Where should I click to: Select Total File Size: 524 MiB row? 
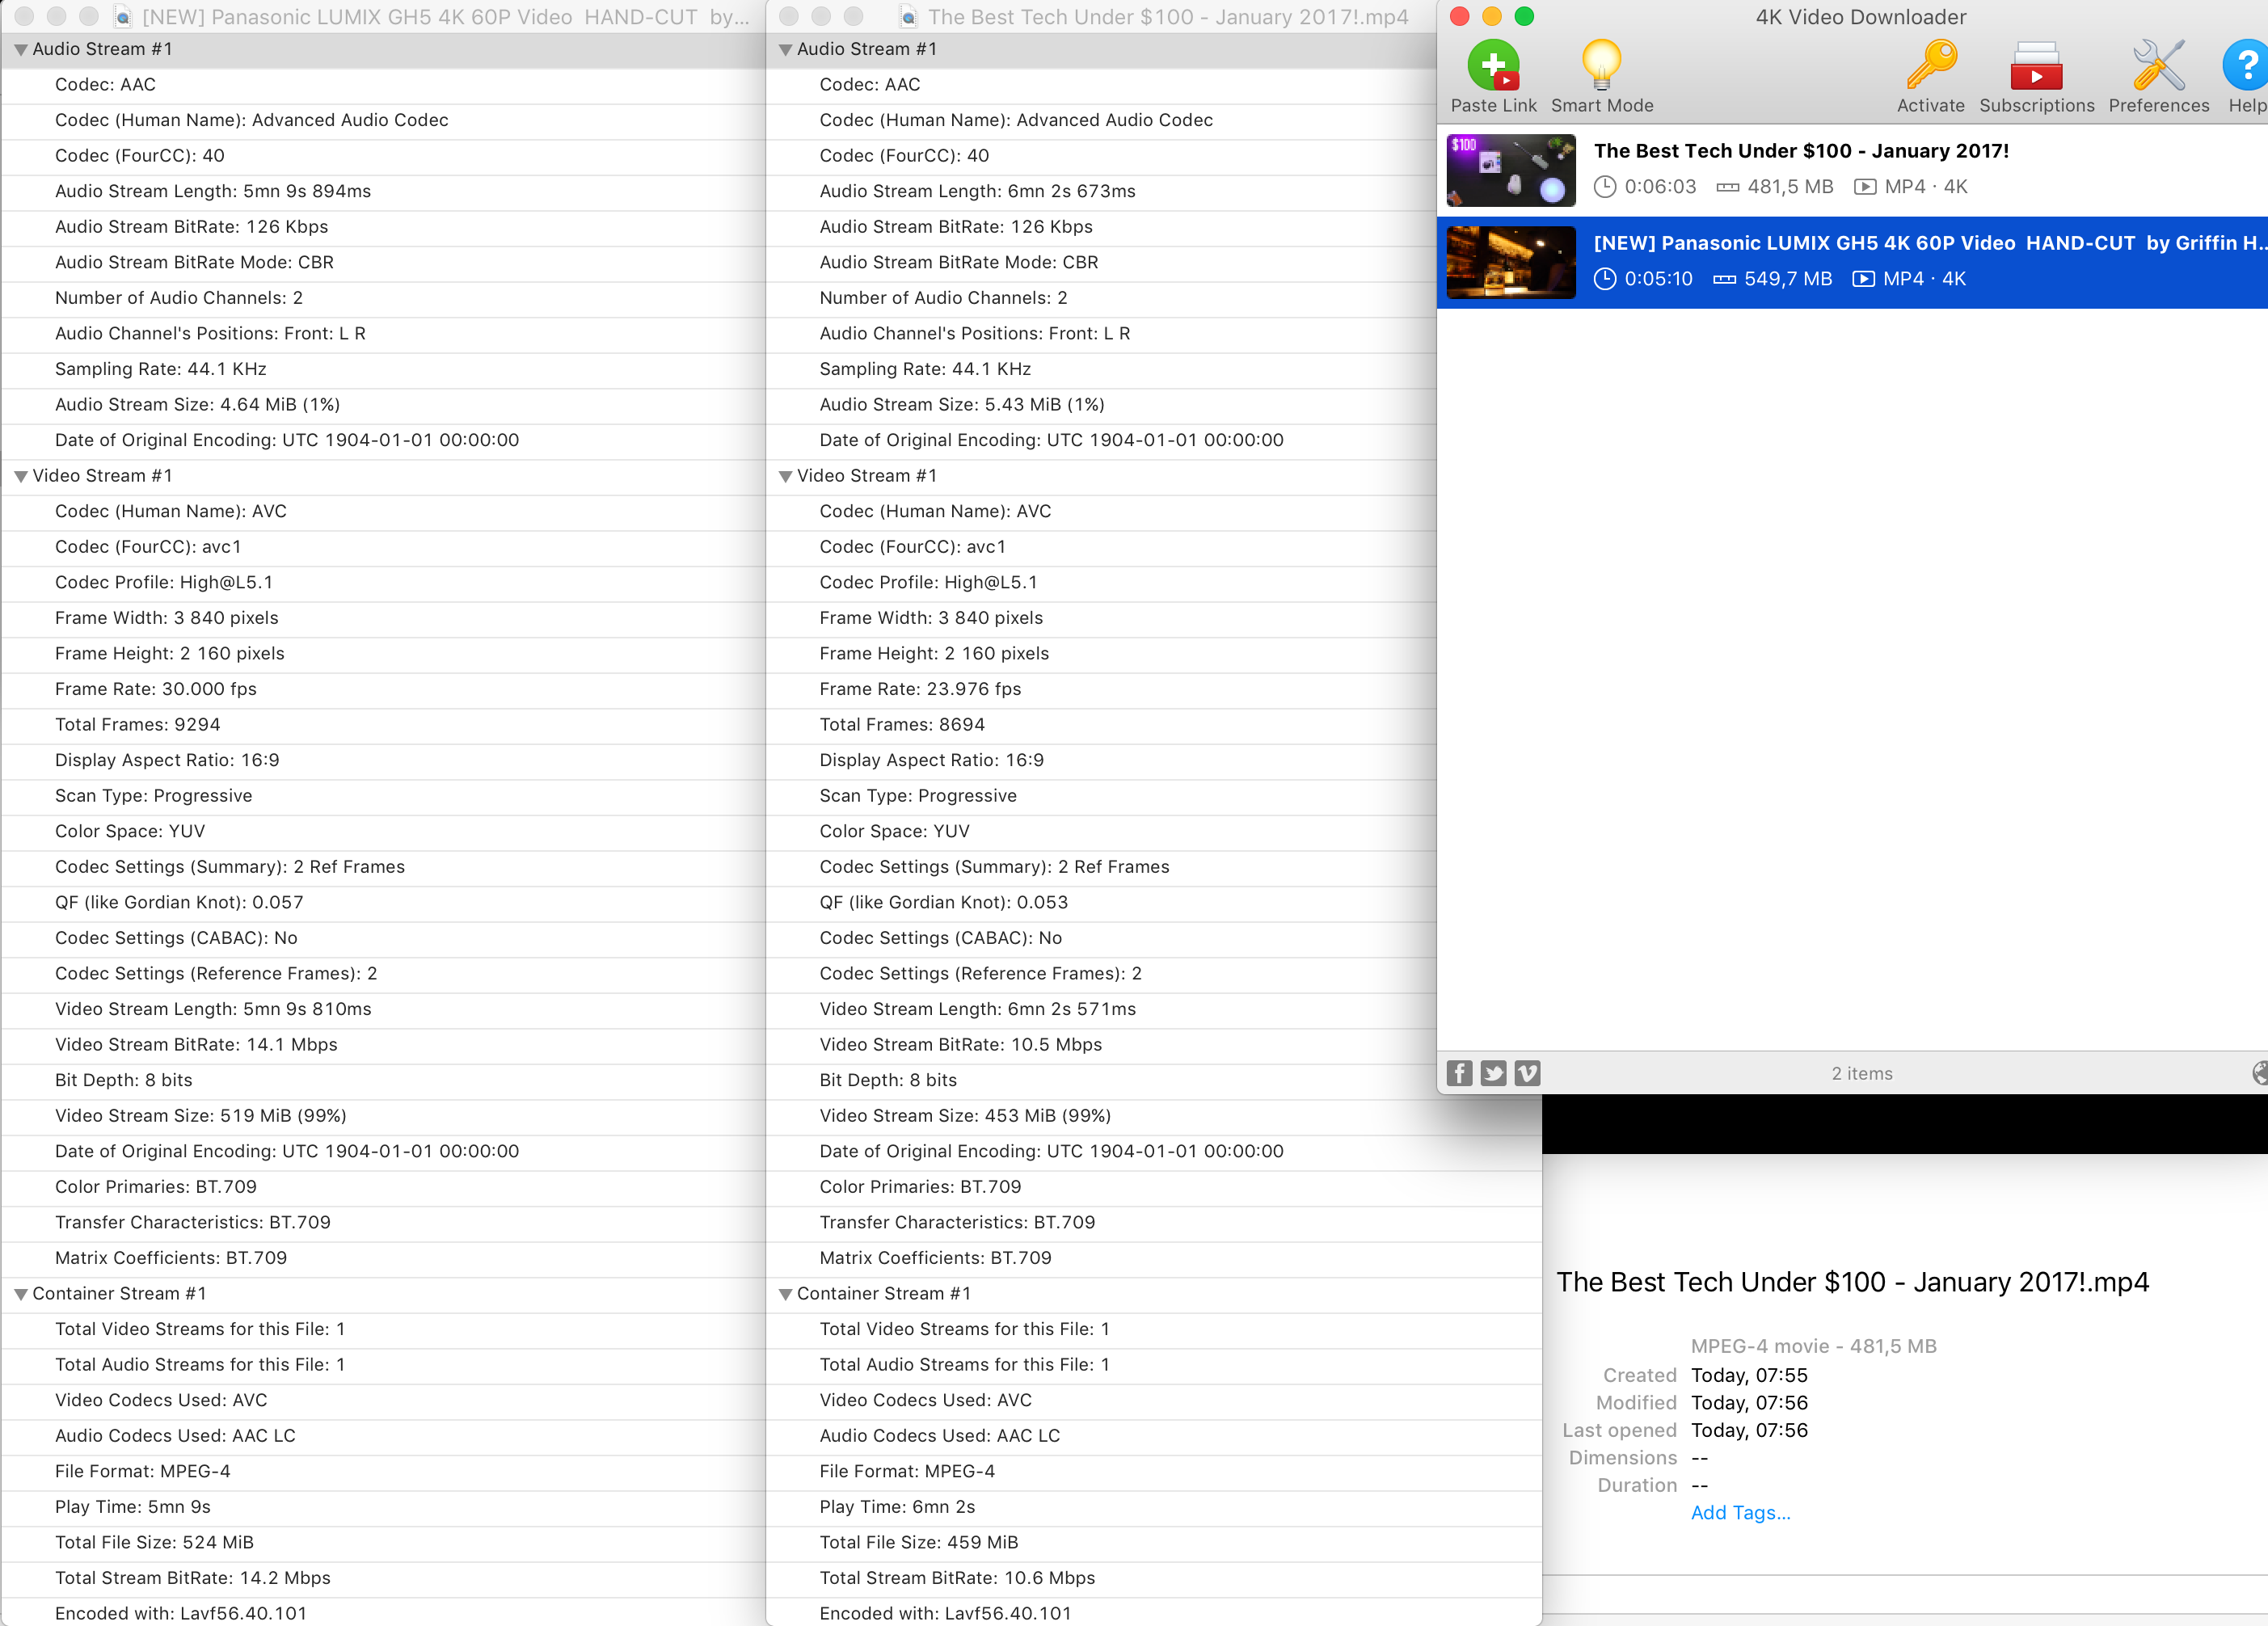pos(383,1543)
